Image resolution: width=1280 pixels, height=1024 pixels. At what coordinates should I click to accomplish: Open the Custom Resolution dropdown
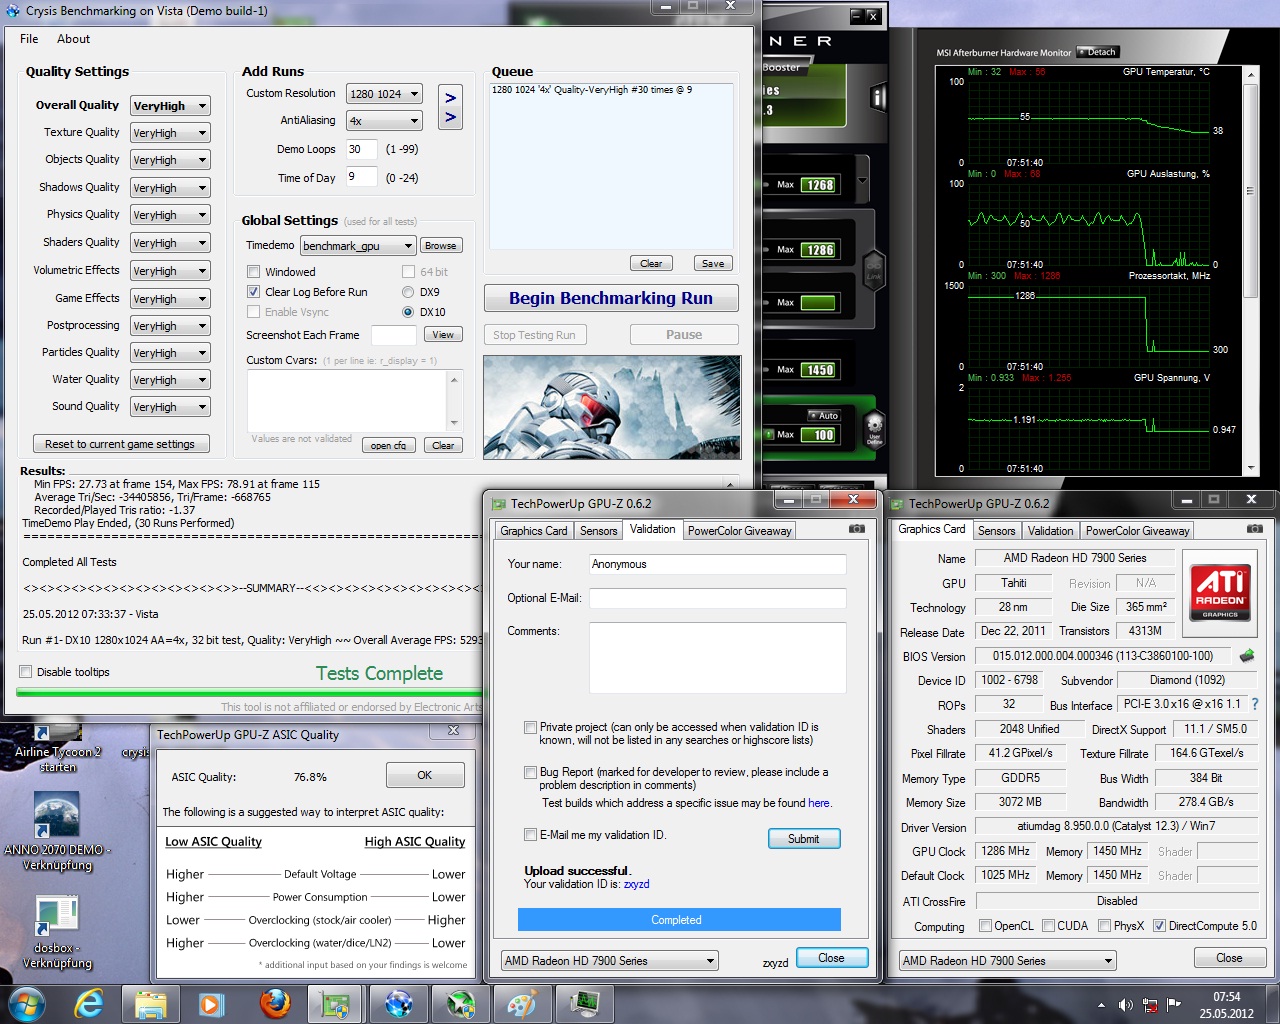[x=384, y=94]
